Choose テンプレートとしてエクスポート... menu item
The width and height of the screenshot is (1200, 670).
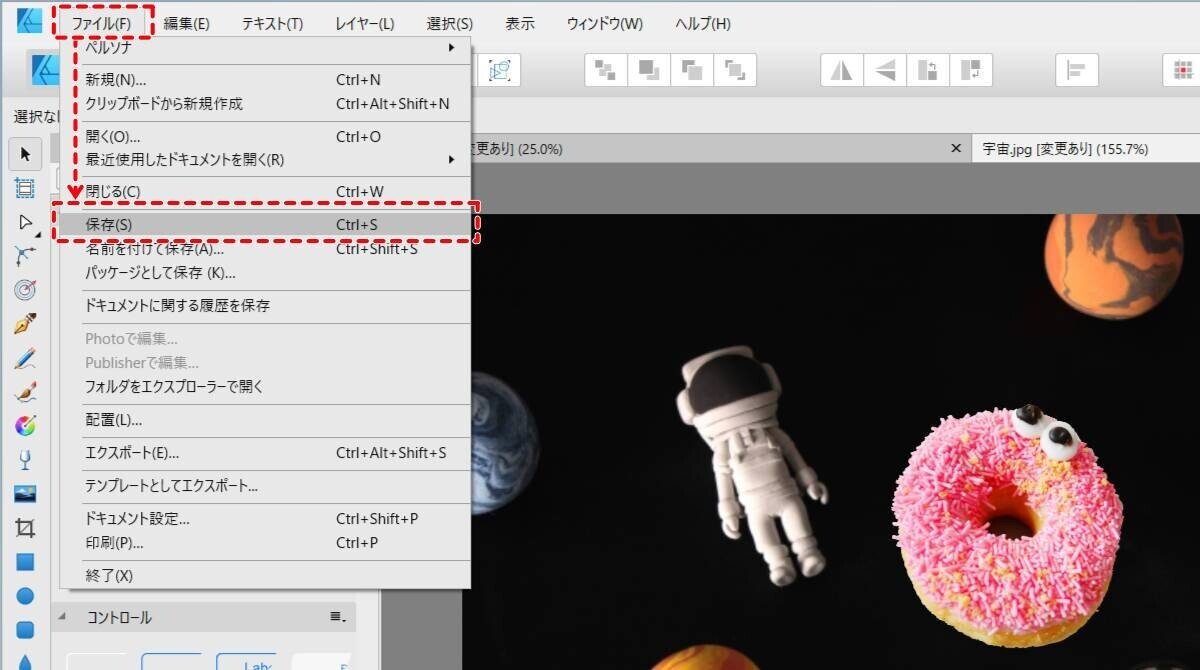point(265,486)
